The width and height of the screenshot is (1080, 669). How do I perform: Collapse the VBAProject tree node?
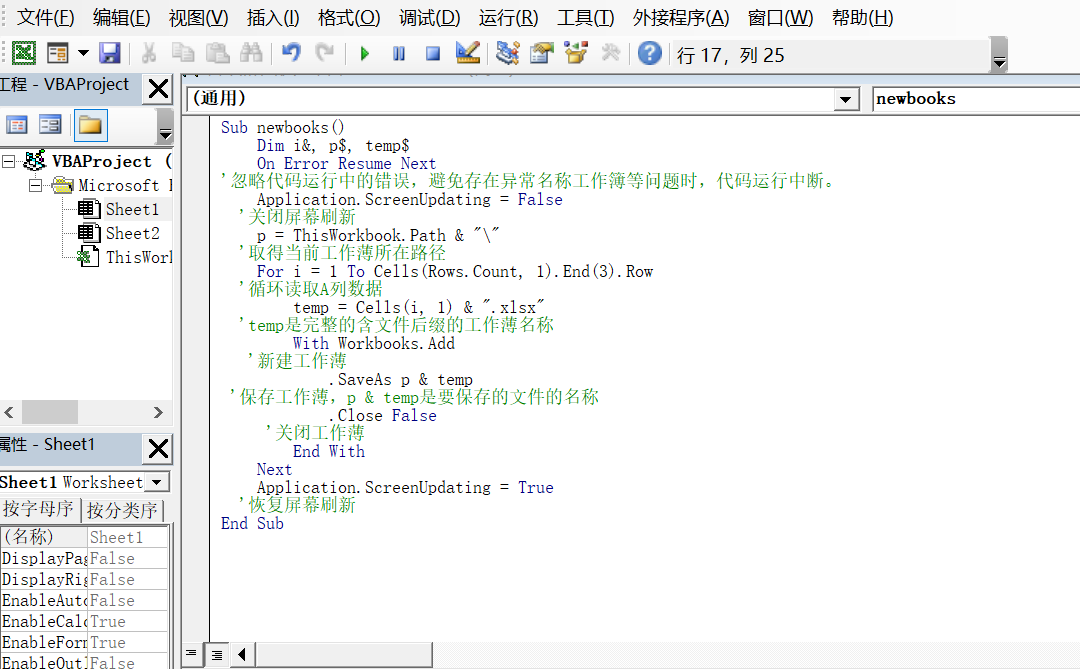[8, 162]
